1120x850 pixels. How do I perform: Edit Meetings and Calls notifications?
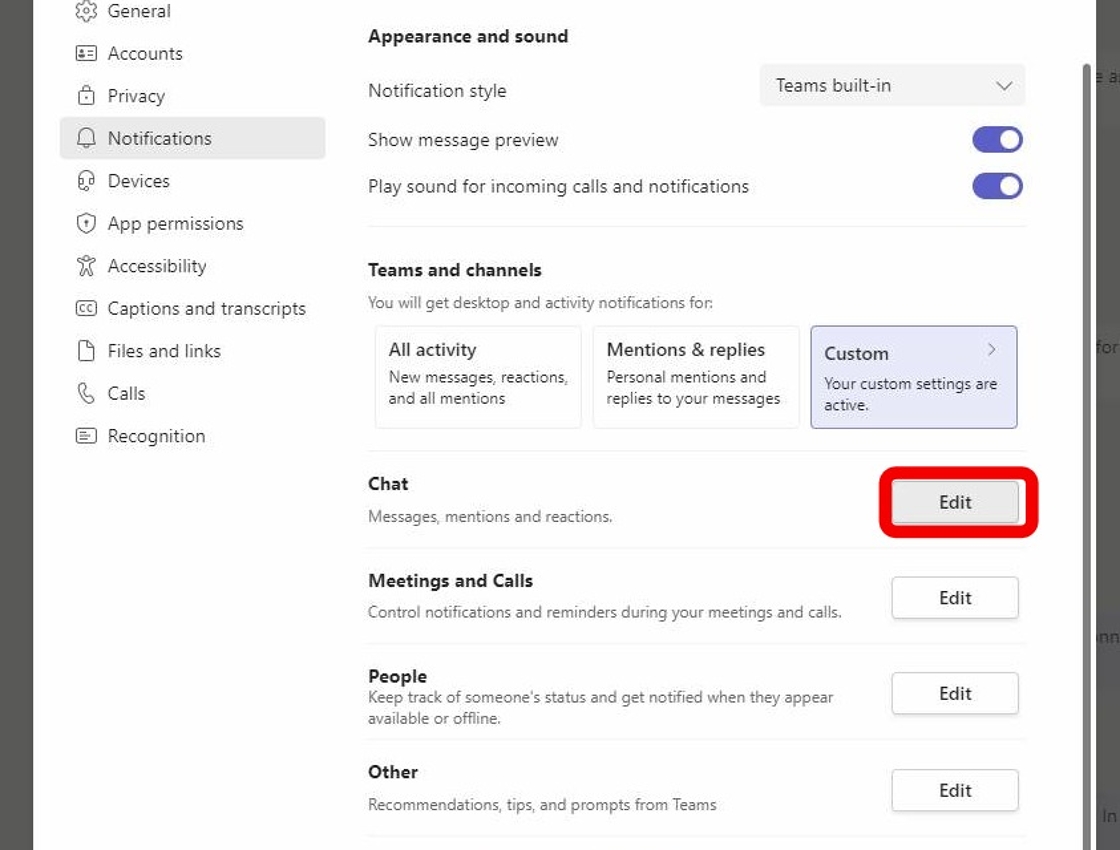coord(955,598)
